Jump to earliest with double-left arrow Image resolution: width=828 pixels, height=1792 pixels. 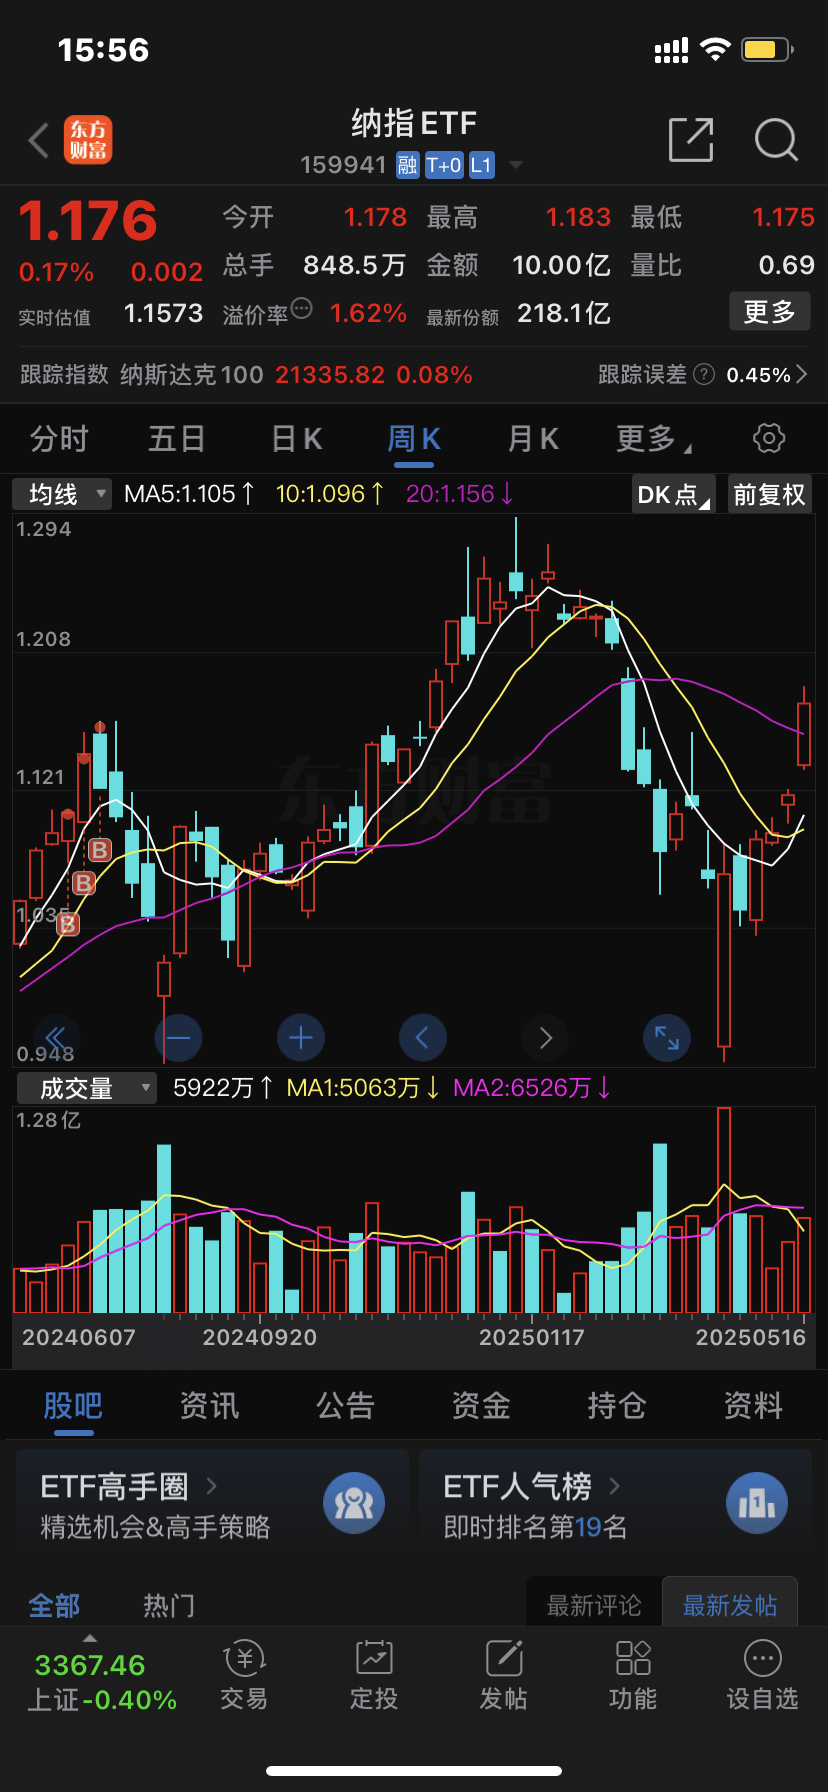pyautogui.click(x=55, y=1038)
